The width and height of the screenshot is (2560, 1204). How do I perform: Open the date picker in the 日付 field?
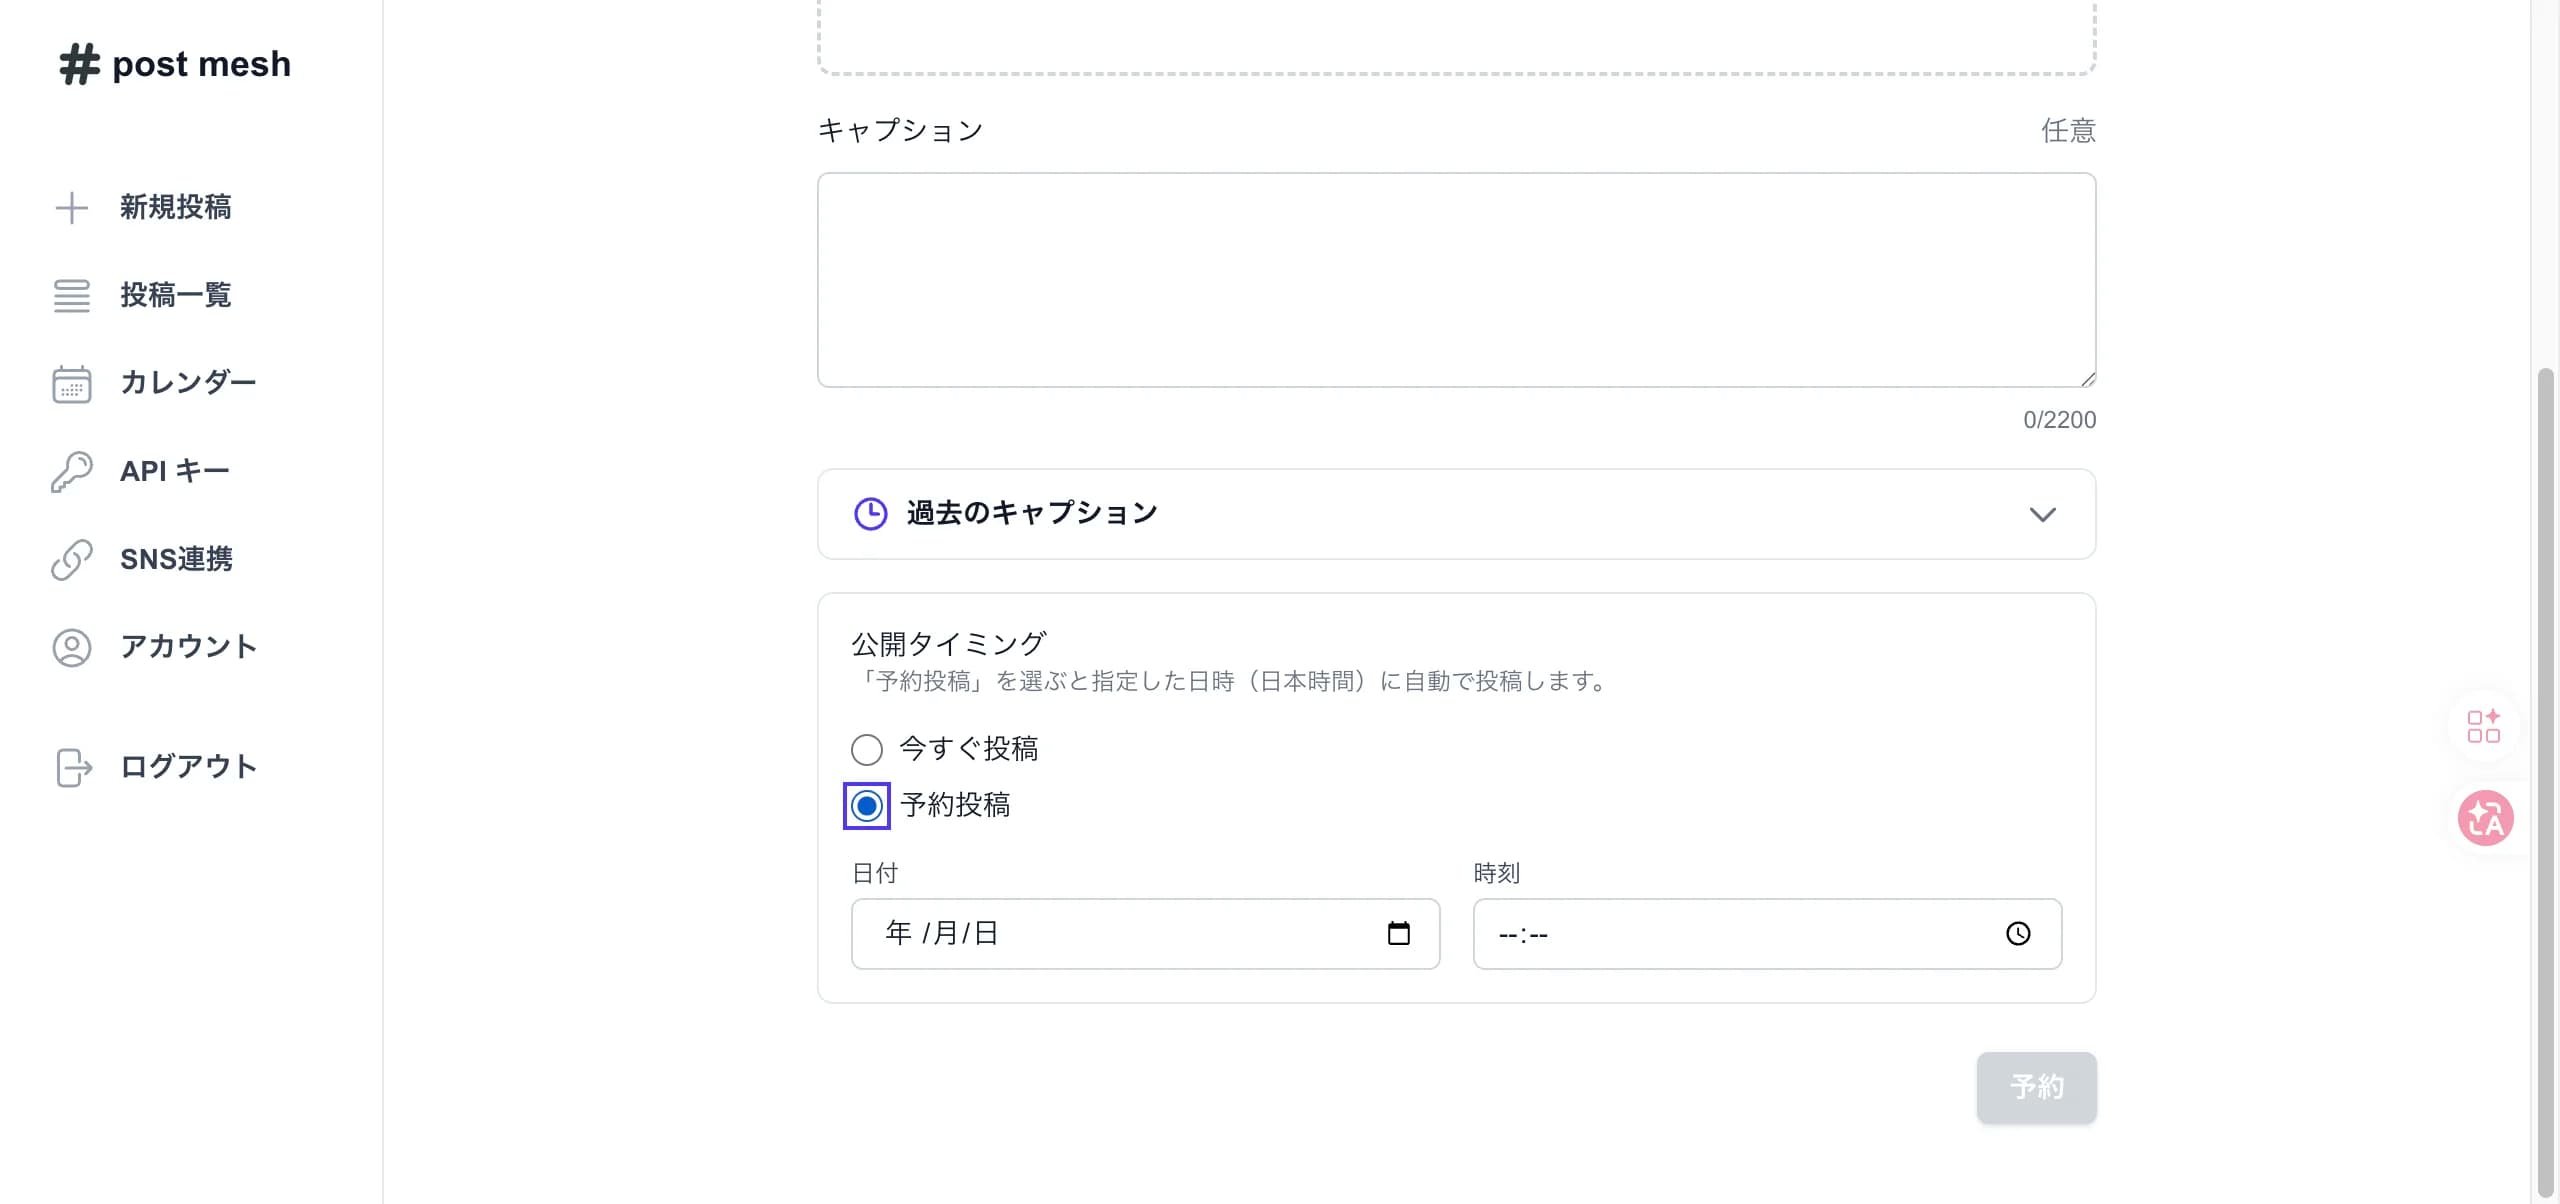coord(1400,933)
